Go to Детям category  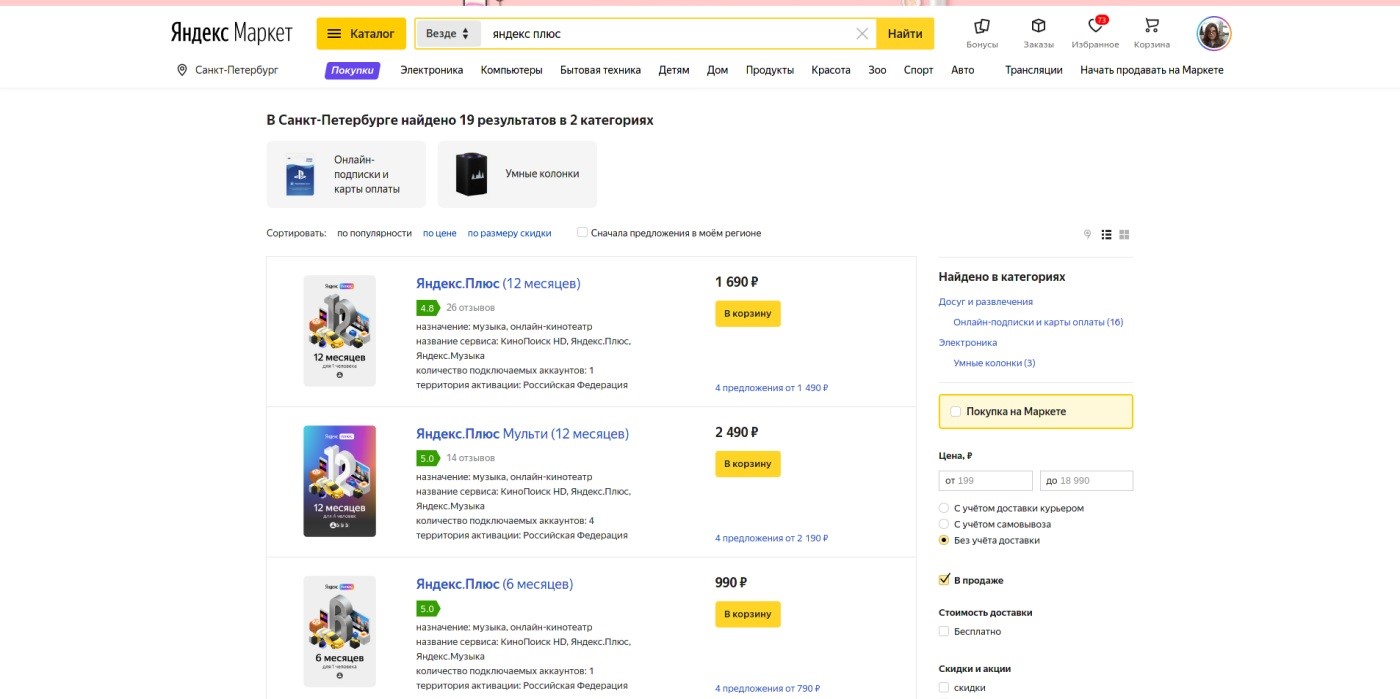tap(674, 70)
